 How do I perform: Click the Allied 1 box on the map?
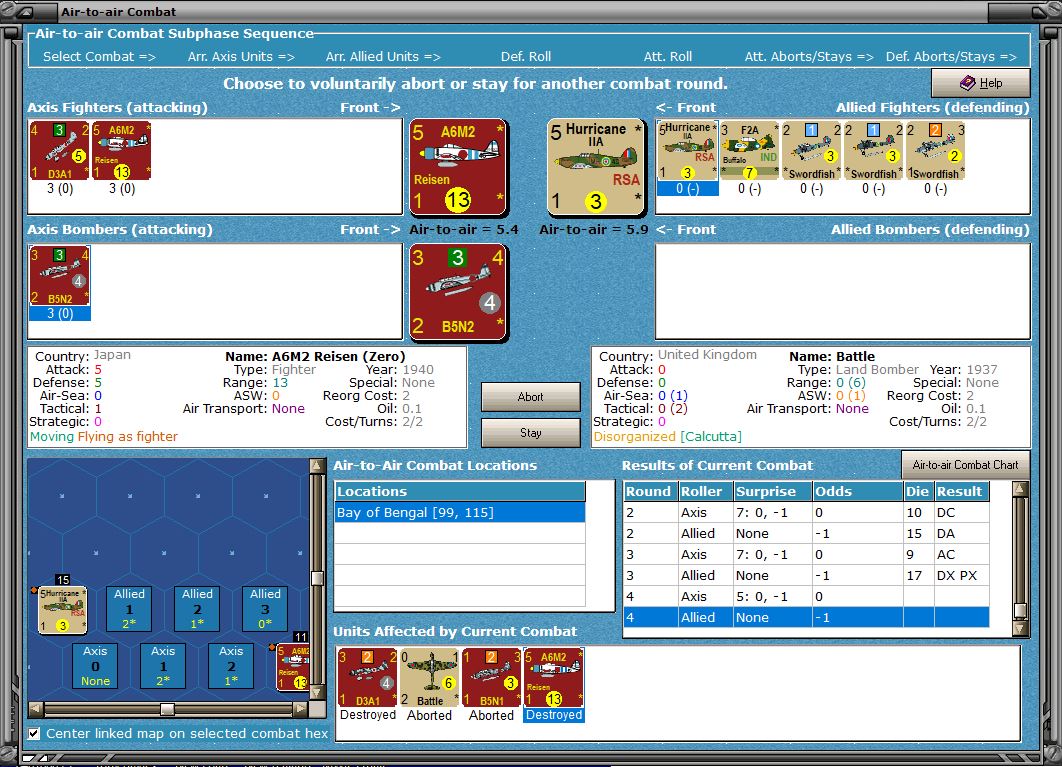[x=129, y=608]
